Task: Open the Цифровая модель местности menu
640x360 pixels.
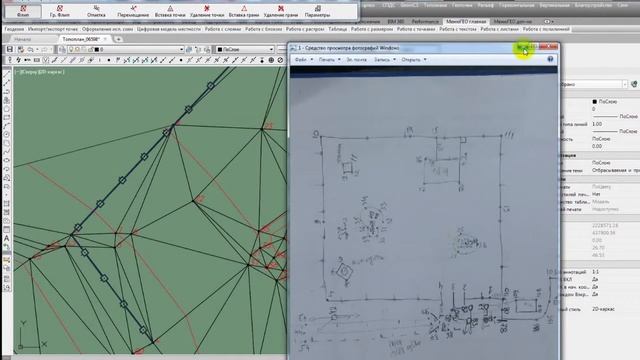Action: (x=169, y=29)
